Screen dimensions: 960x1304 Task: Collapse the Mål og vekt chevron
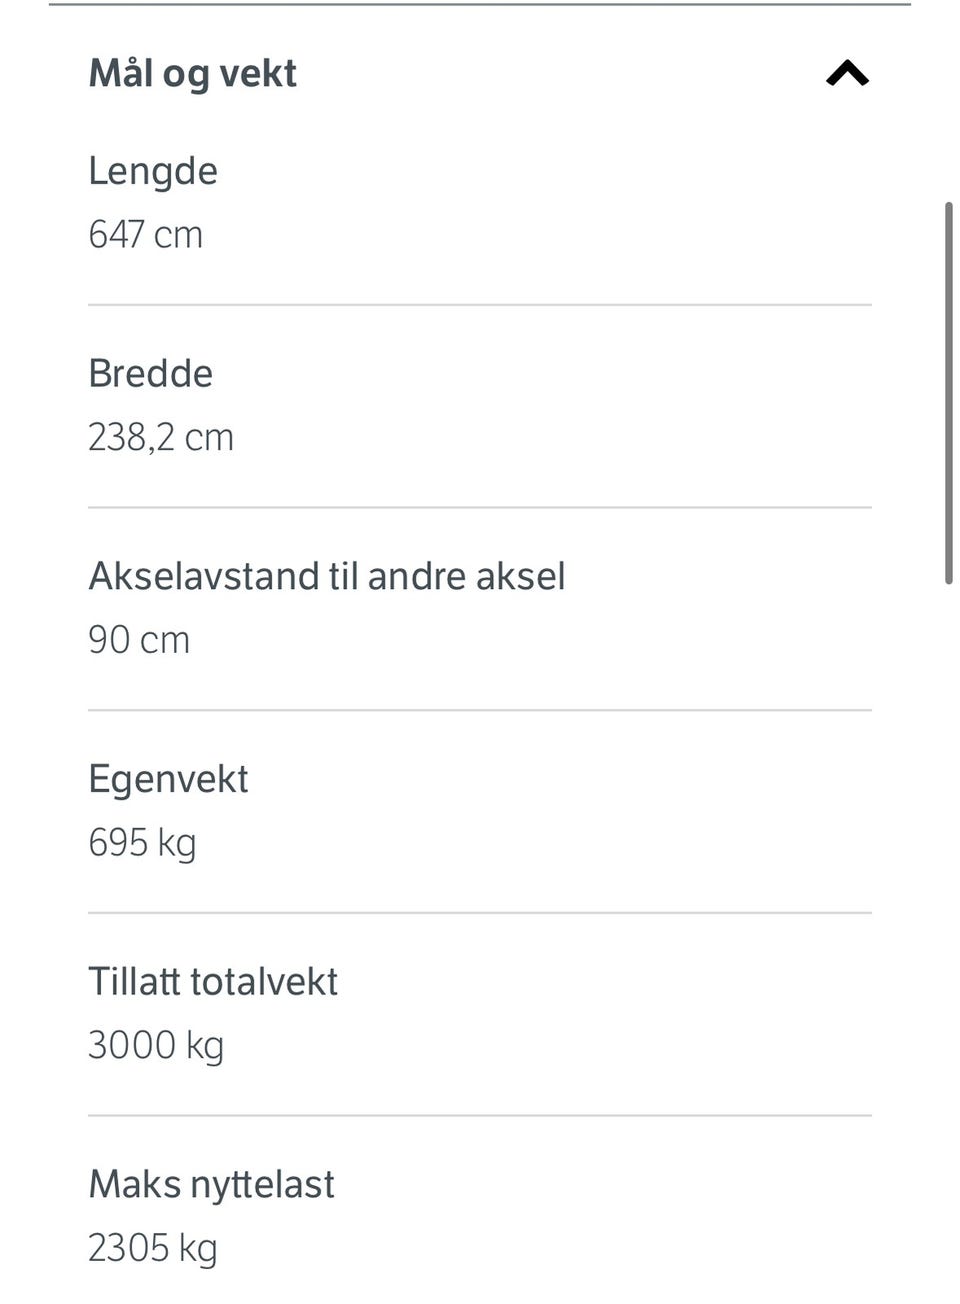pyautogui.click(x=848, y=74)
